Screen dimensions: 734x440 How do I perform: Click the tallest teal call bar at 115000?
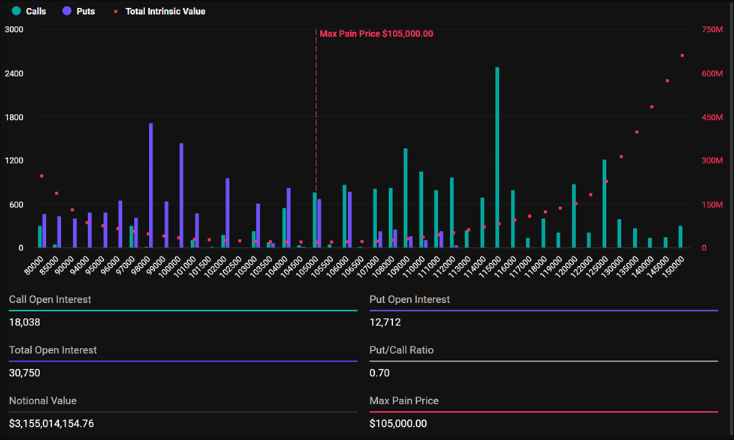(x=497, y=158)
